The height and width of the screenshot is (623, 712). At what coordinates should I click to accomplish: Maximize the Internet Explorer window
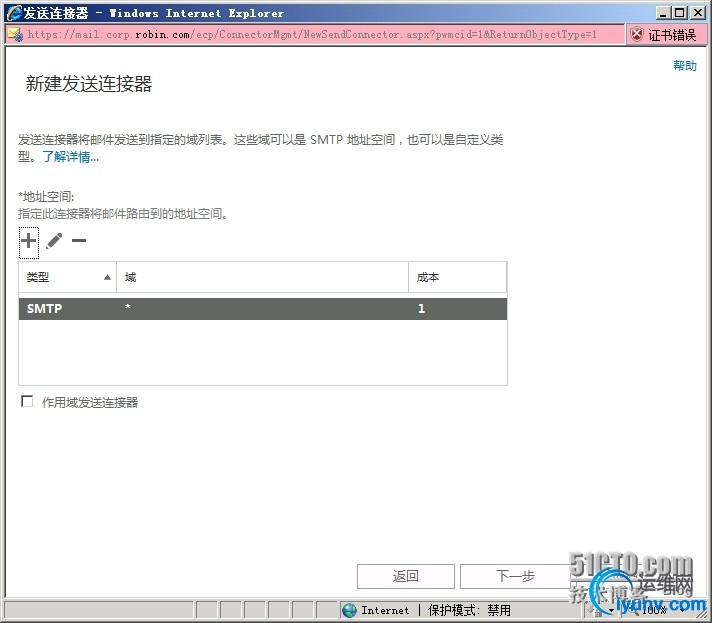pyautogui.click(x=679, y=13)
